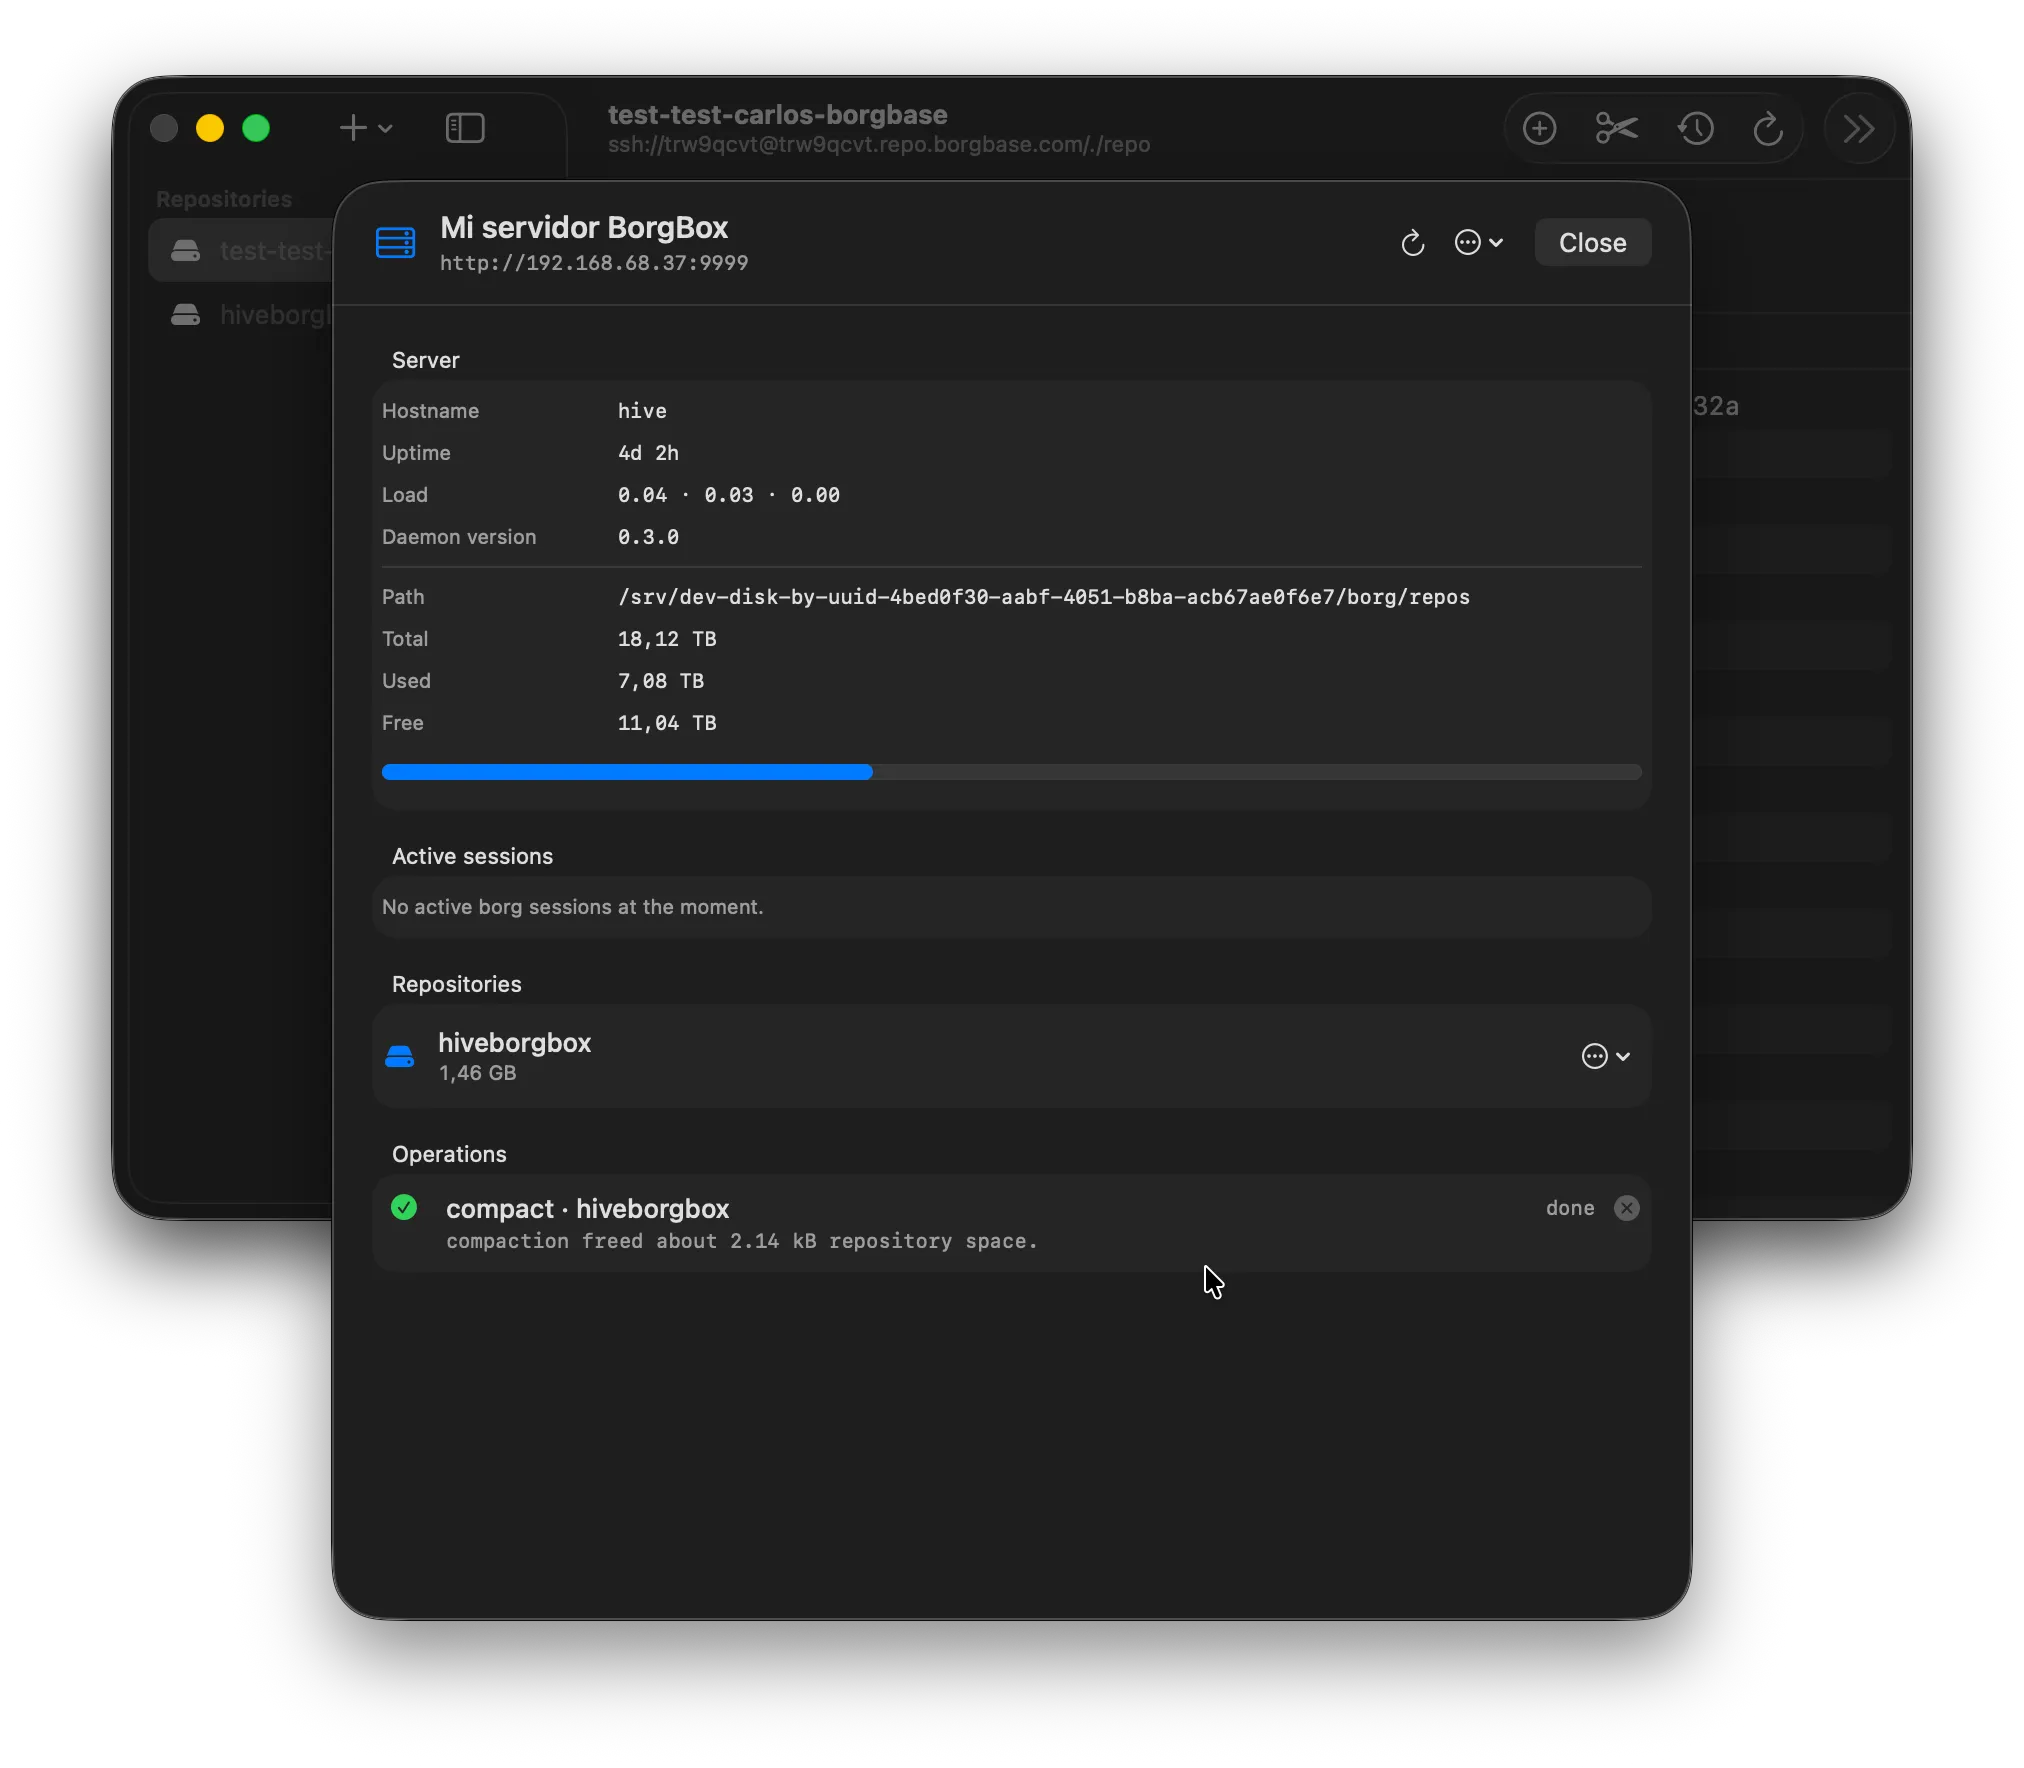The height and width of the screenshot is (1768, 2024).
Task: Refresh with the reload icon in the top toolbar
Action: pos(1768,128)
